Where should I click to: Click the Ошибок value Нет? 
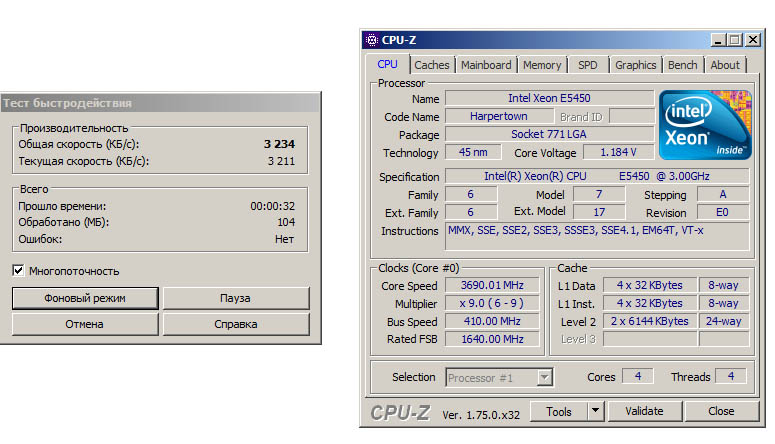click(x=285, y=239)
